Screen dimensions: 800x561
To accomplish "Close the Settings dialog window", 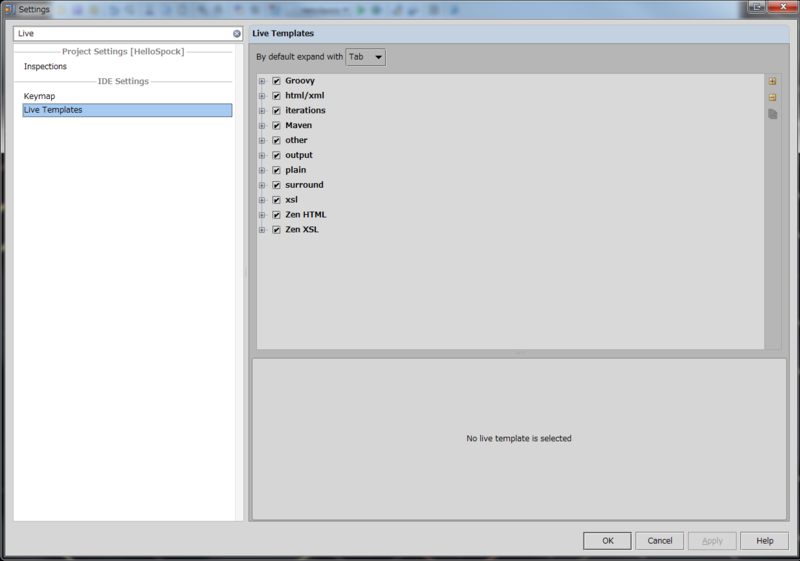I will pos(783,7).
